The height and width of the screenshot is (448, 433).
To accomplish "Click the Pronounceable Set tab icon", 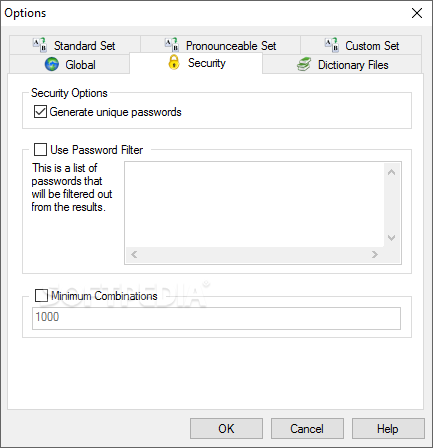I will [172, 45].
